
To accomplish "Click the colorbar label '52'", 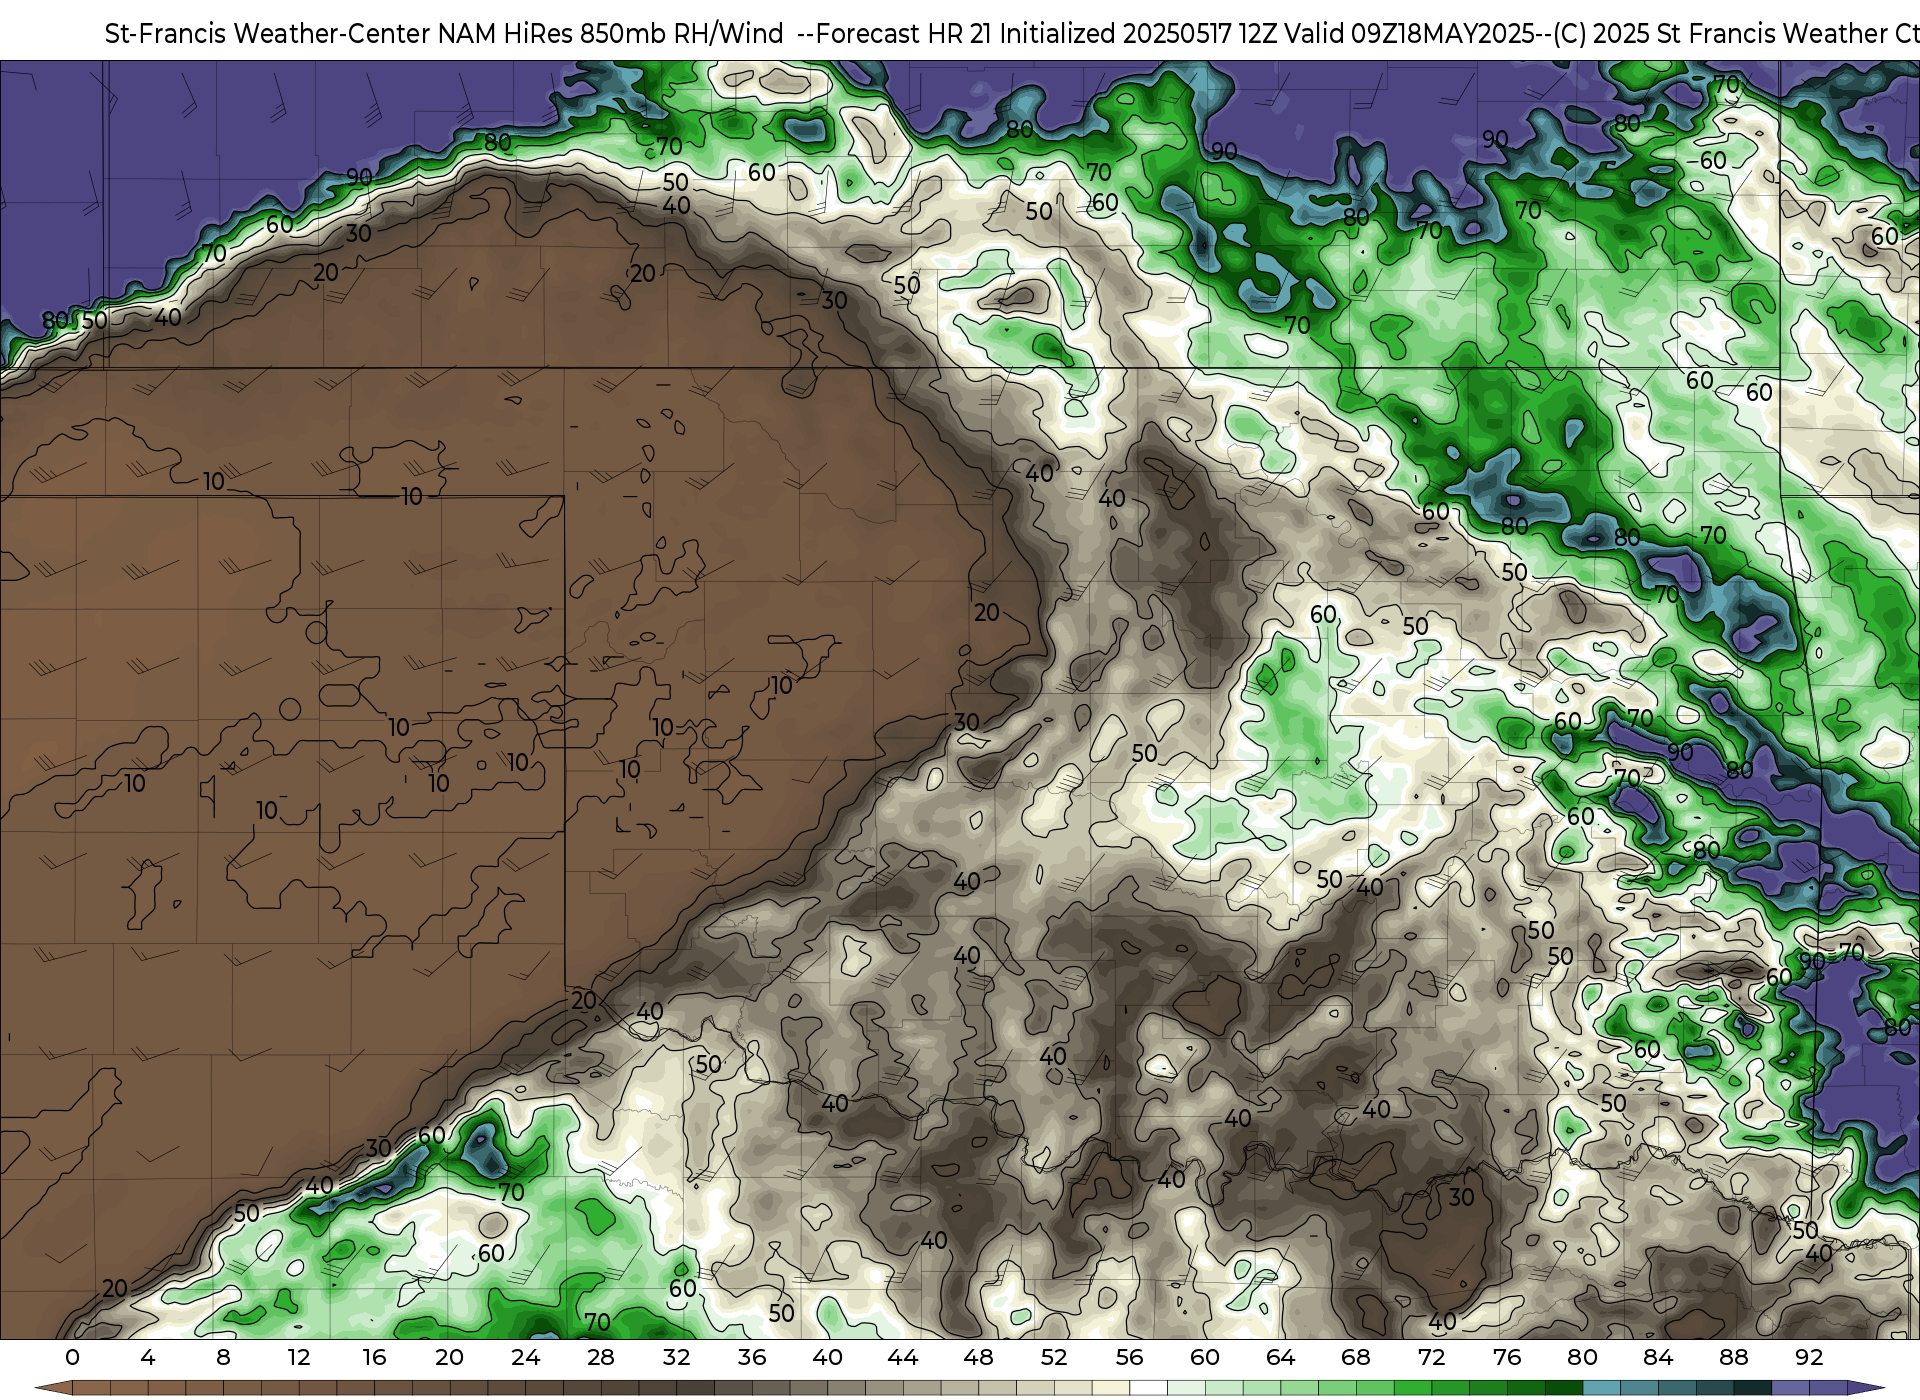I will tap(1054, 1357).
